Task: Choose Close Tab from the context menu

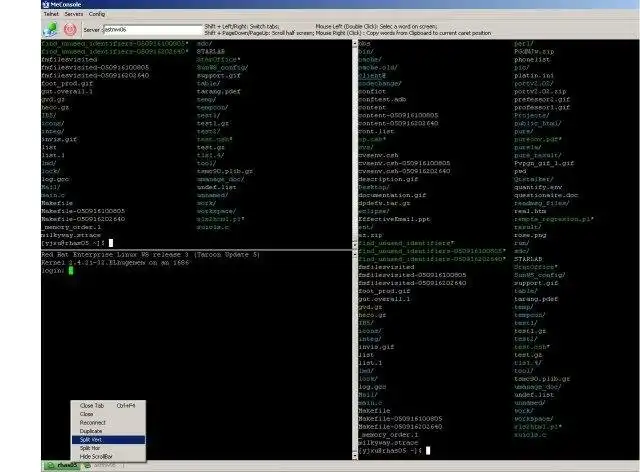Action: pyautogui.click(x=108, y=405)
